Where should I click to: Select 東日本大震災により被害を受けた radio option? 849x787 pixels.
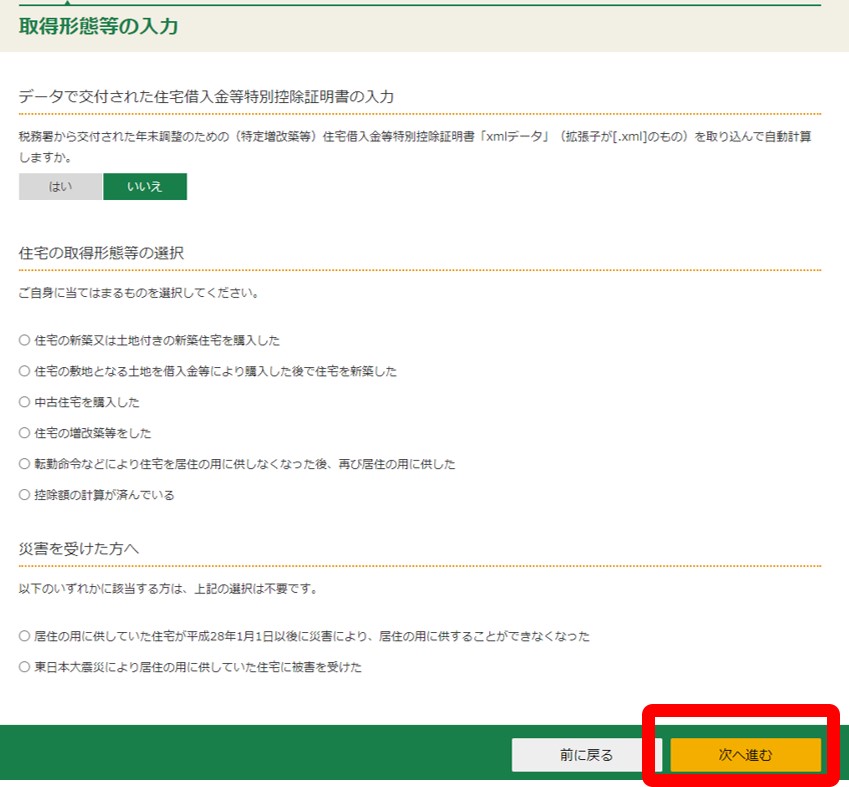(24, 667)
